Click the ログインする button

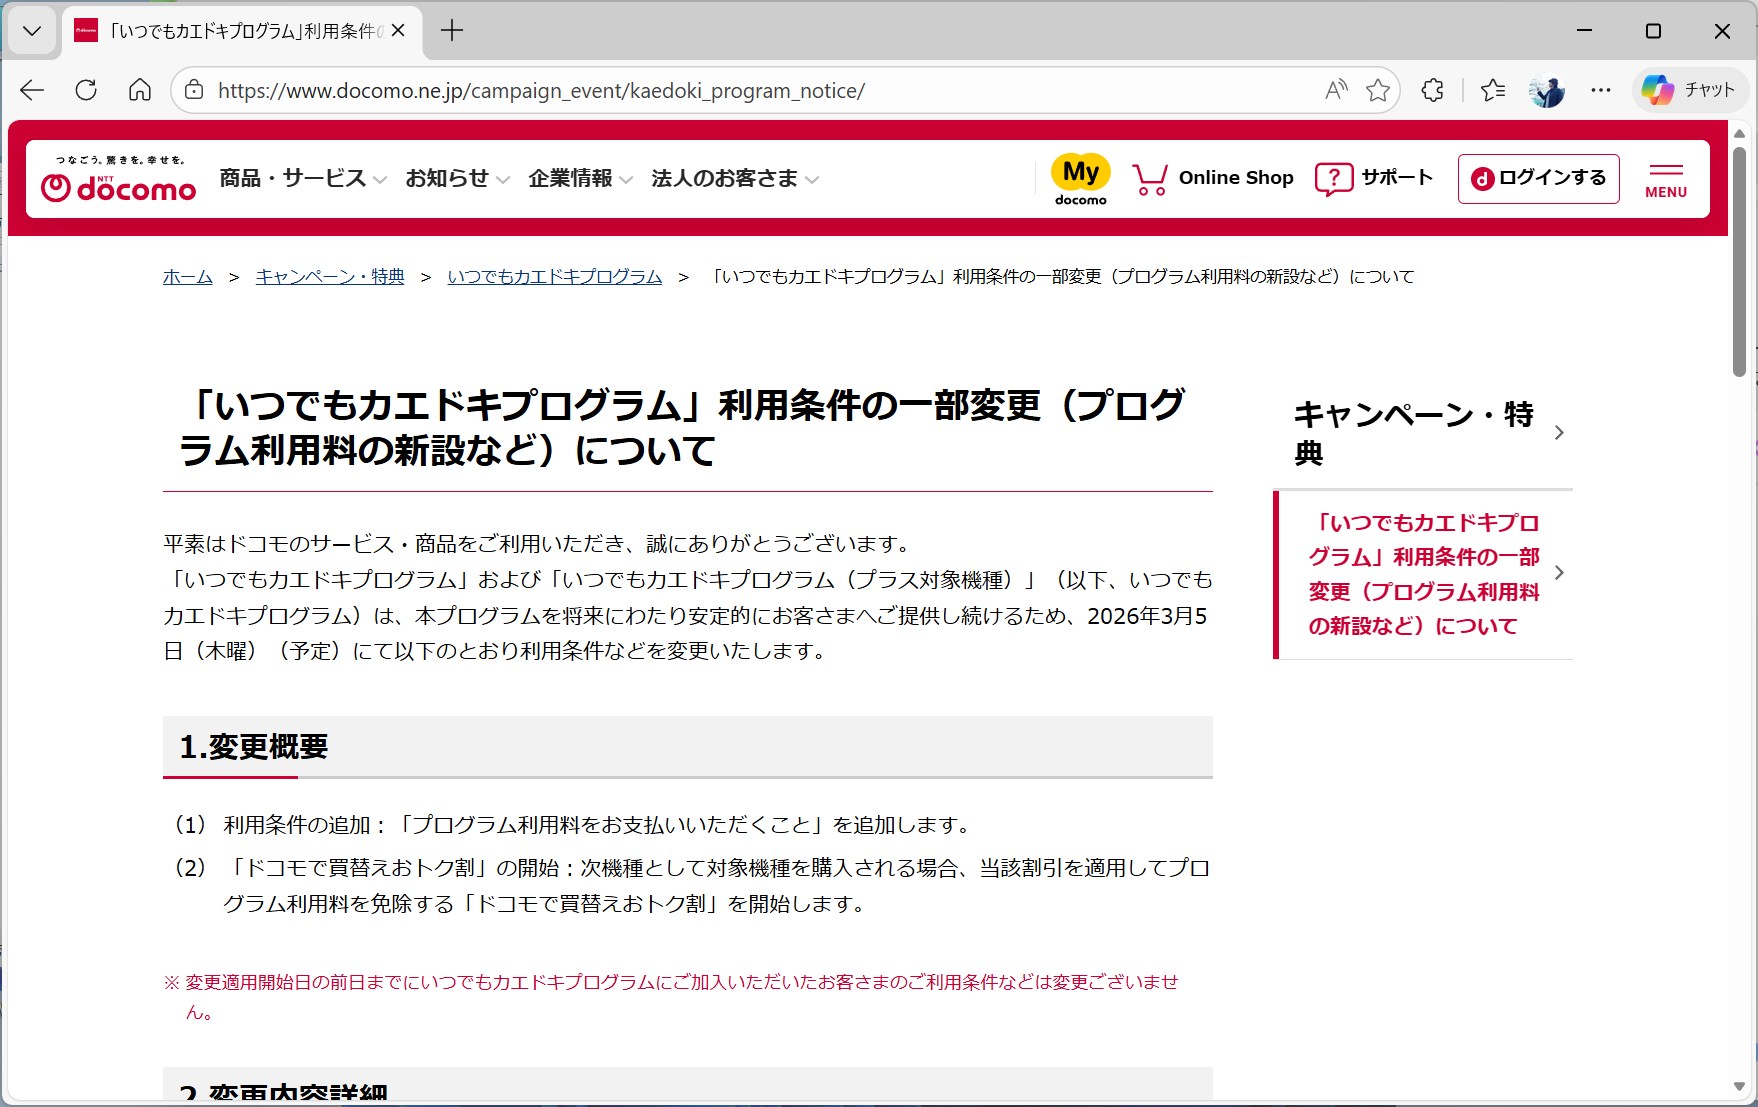click(x=1537, y=179)
